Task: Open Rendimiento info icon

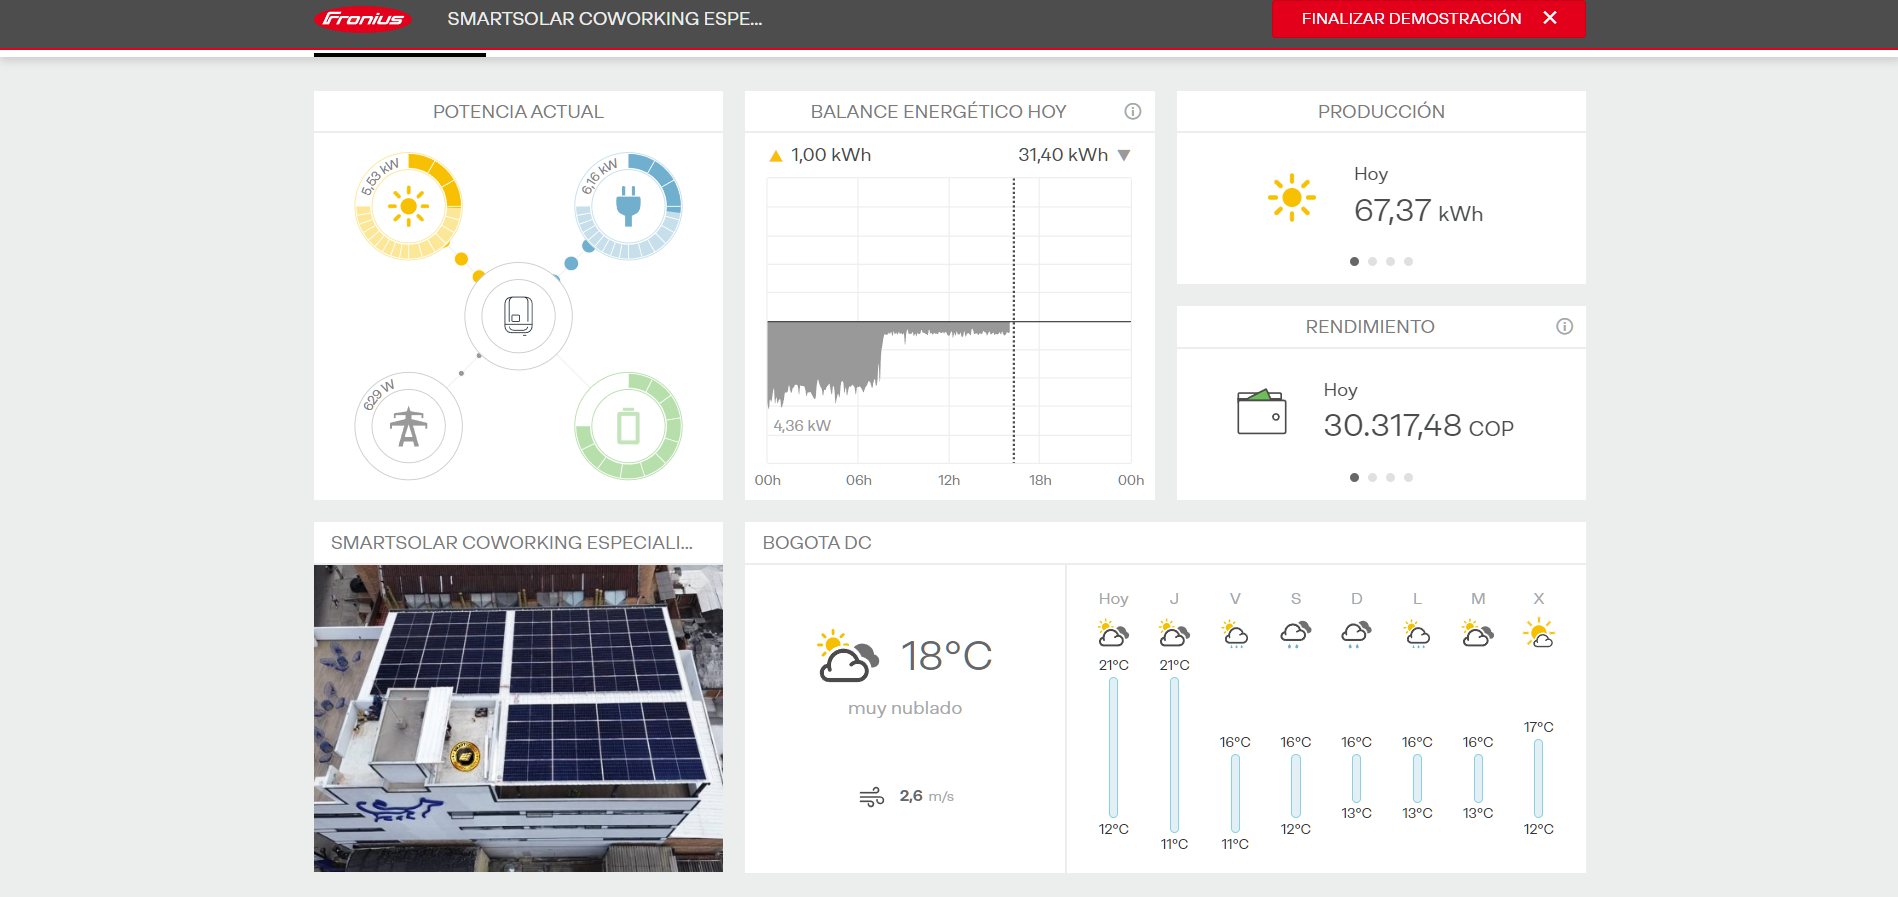Action: tap(1564, 327)
